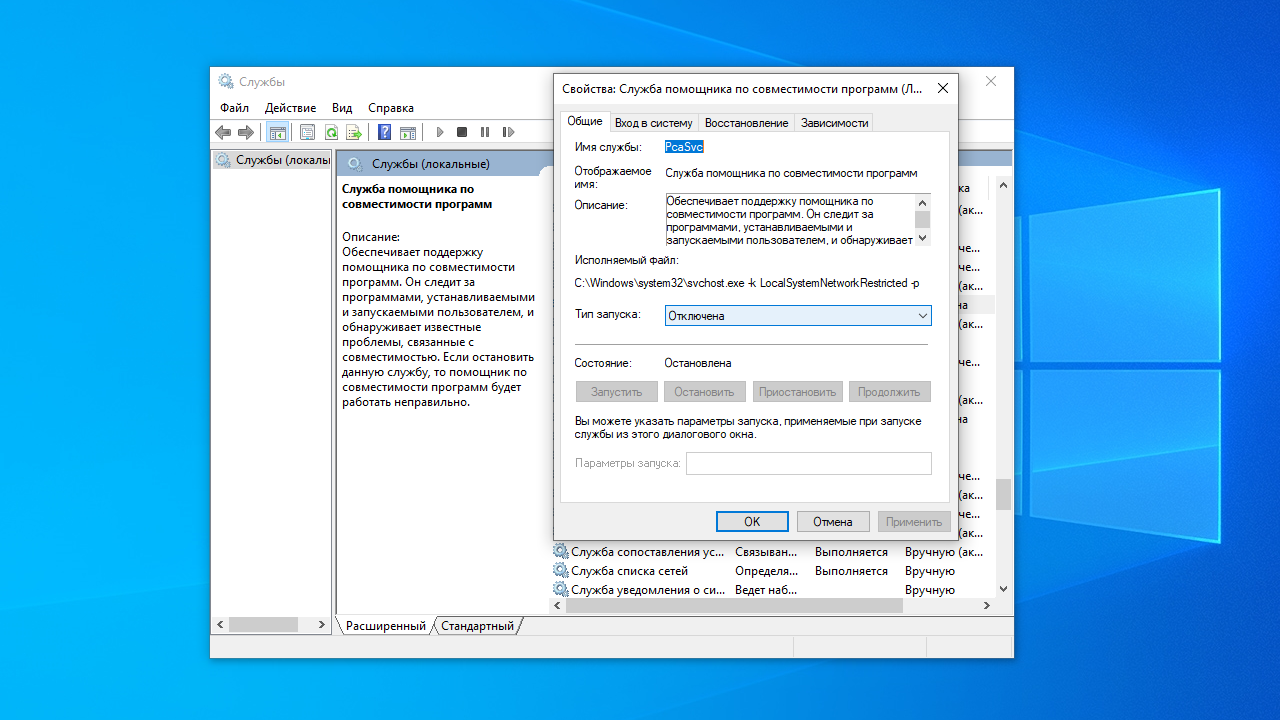Click the Back arrow in Services toolbar
This screenshot has width=1280, height=720.
(223, 132)
